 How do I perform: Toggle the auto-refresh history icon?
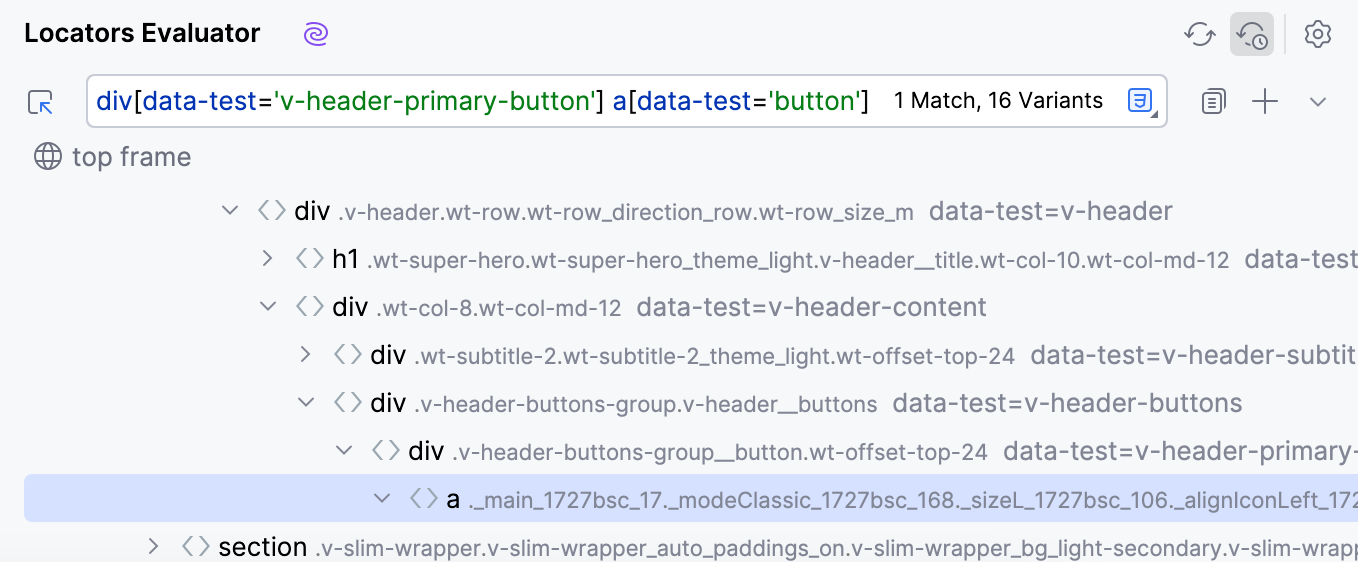(1252, 34)
